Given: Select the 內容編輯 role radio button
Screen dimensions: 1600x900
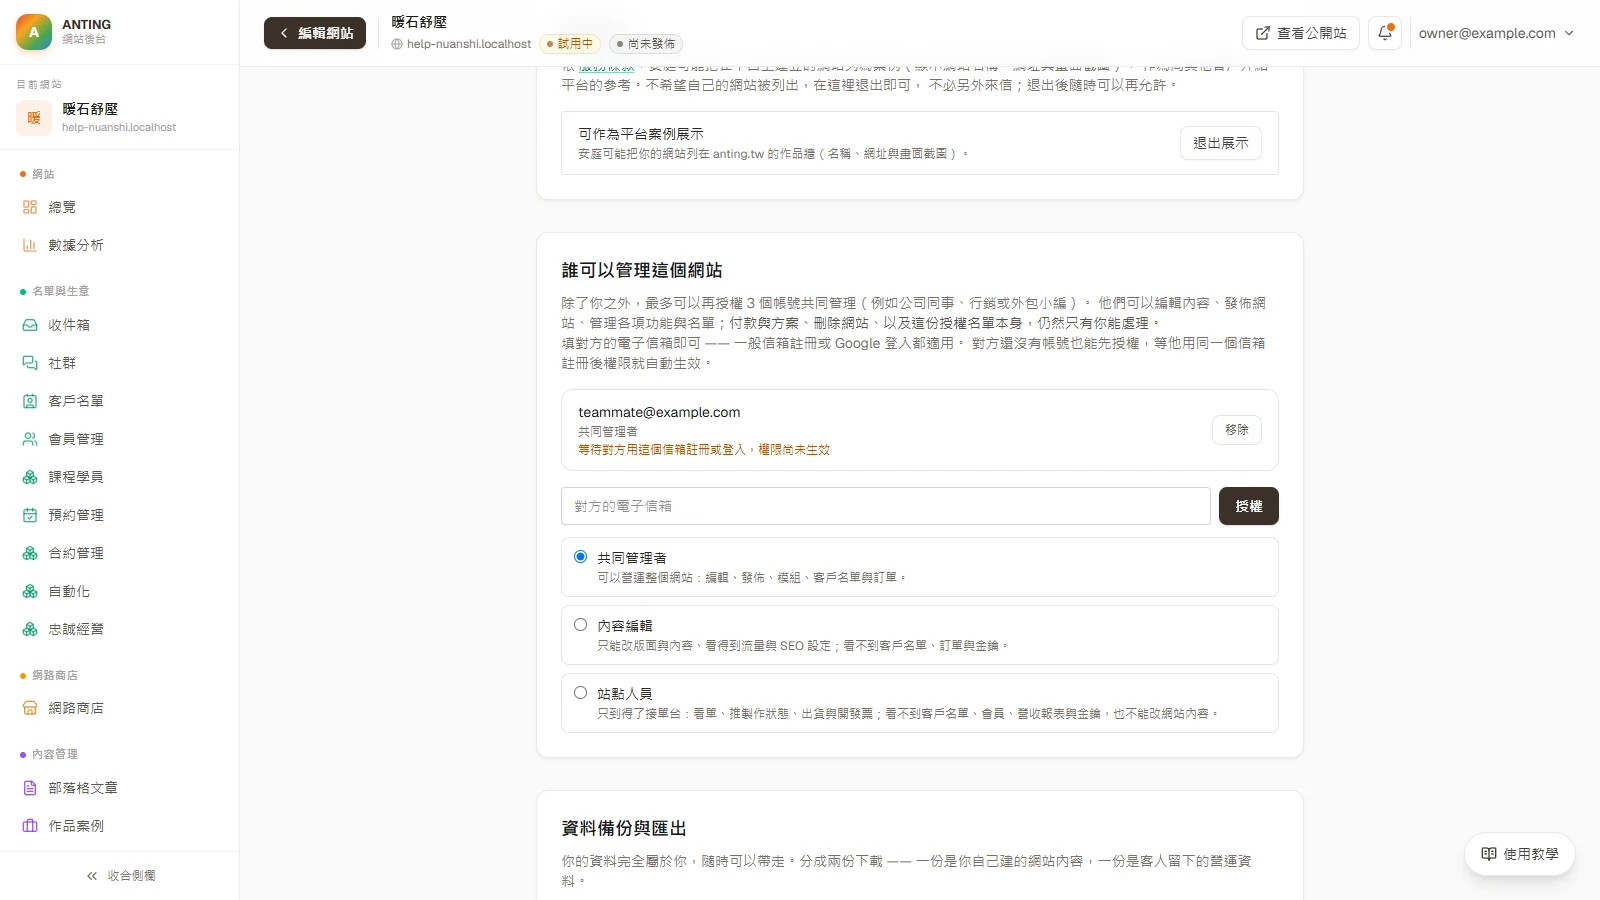Looking at the screenshot, I should [580, 625].
